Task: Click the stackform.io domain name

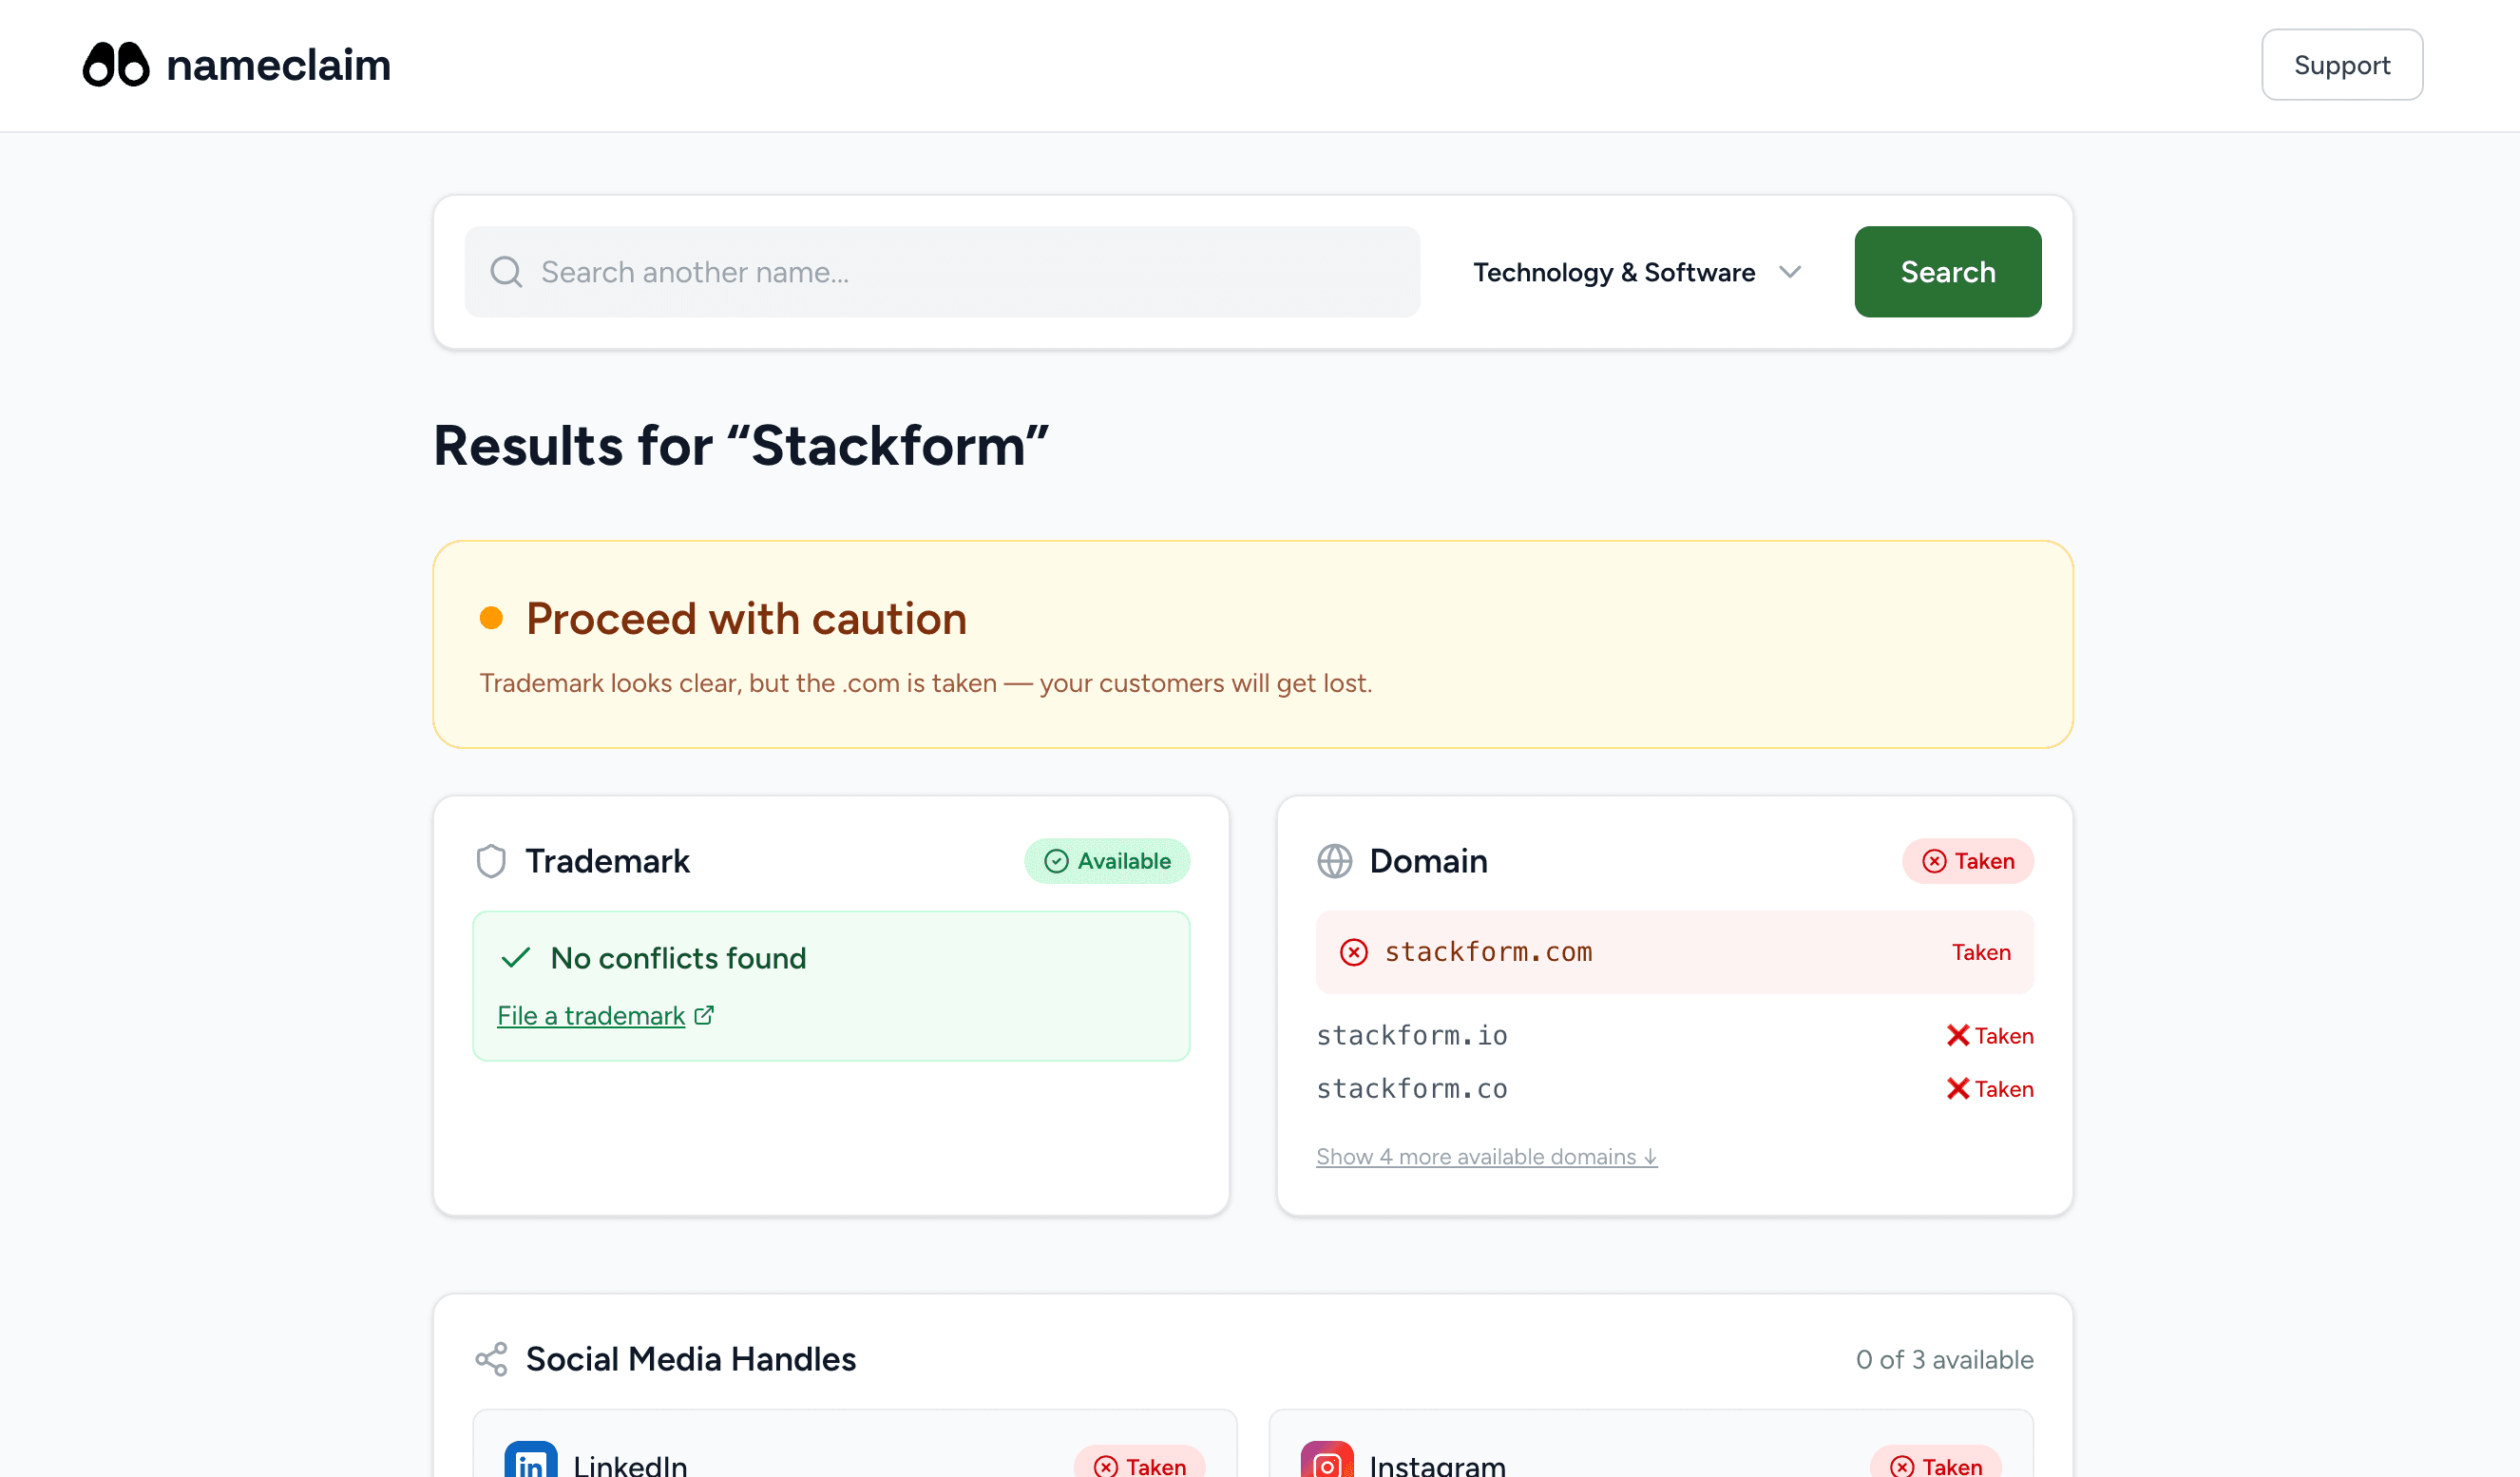Action: 1411,1035
